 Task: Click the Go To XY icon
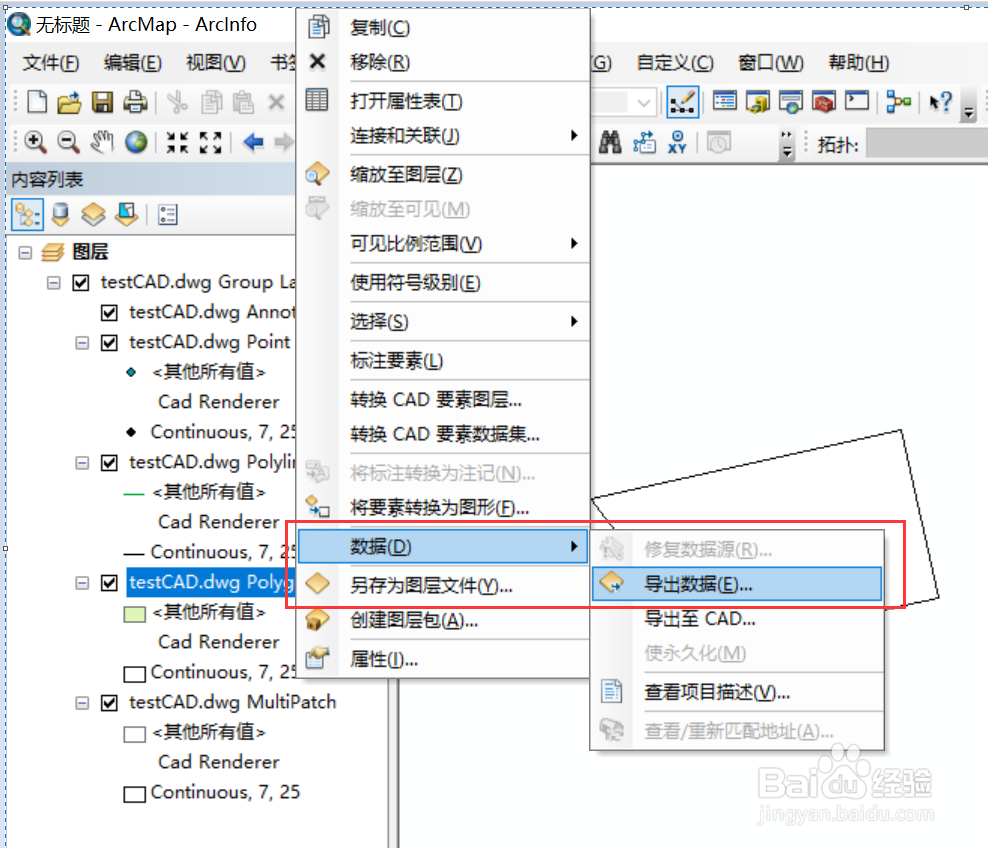pyautogui.click(x=677, y=142)
